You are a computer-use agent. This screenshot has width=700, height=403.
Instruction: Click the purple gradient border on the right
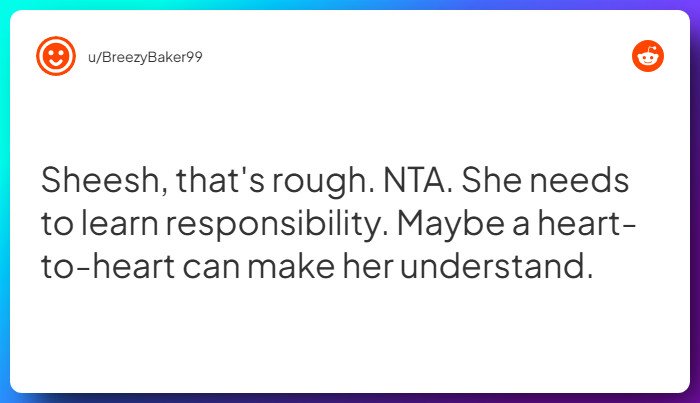[x=695, y=200]
